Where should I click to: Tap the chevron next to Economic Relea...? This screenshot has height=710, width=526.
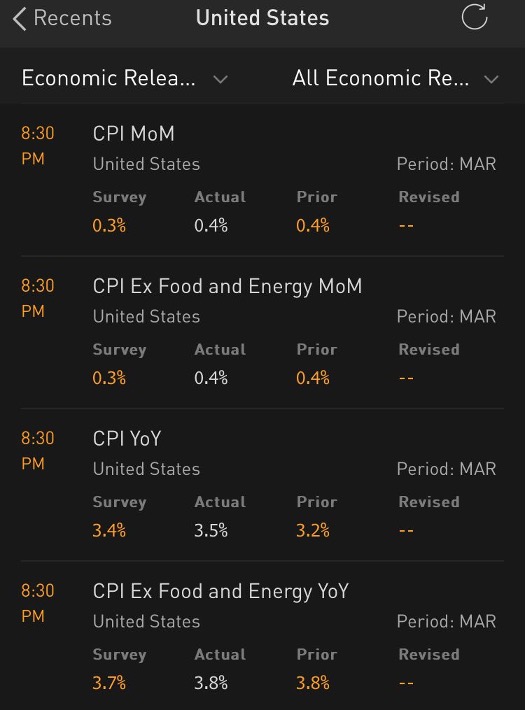pyautogui.click(x=220, y=80)
